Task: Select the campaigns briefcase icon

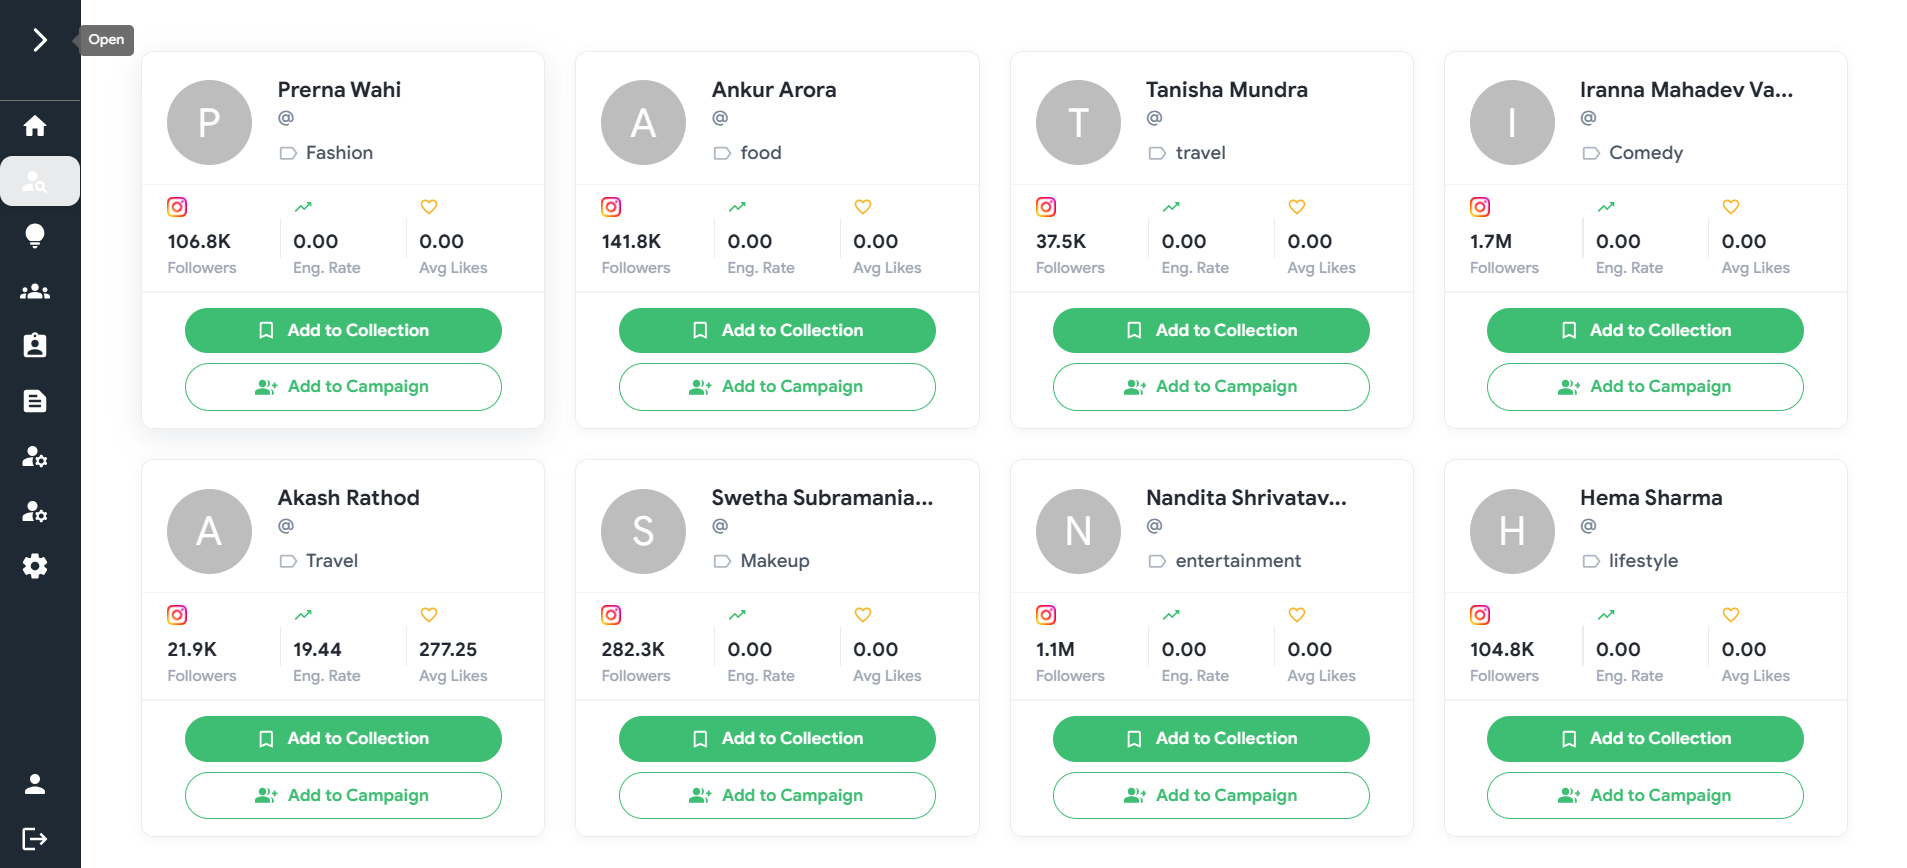Action: (35, 344)
